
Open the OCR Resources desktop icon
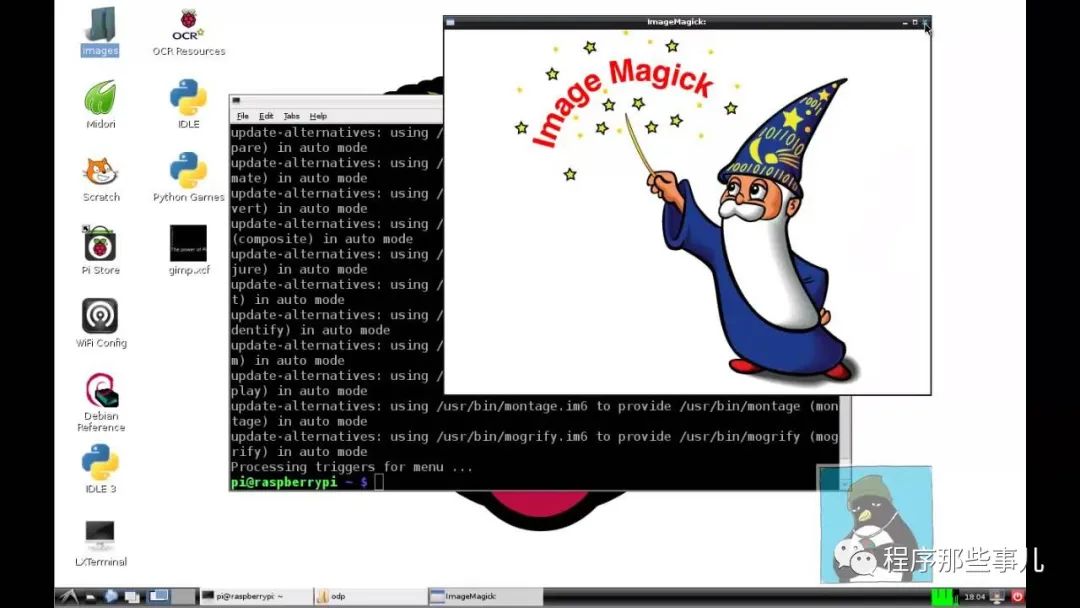(x=189, y=32)
